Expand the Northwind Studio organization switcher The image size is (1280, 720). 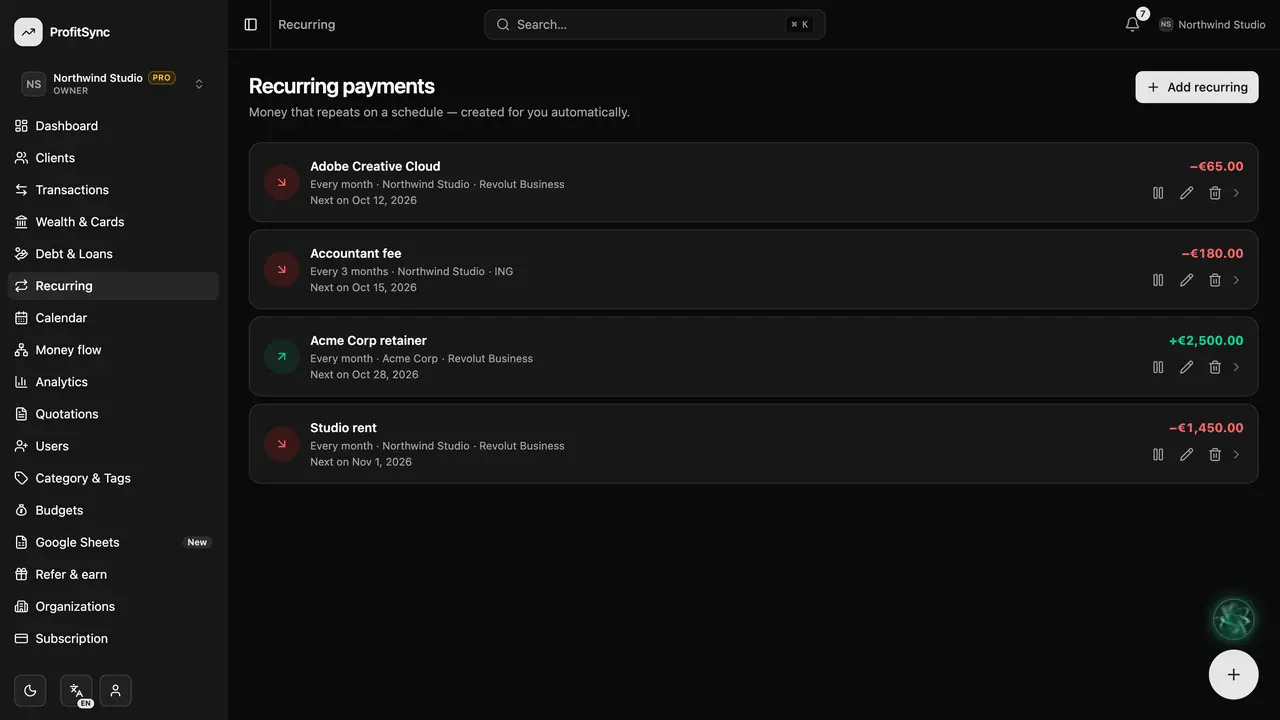pyautogui.click(x=114, y=84)
